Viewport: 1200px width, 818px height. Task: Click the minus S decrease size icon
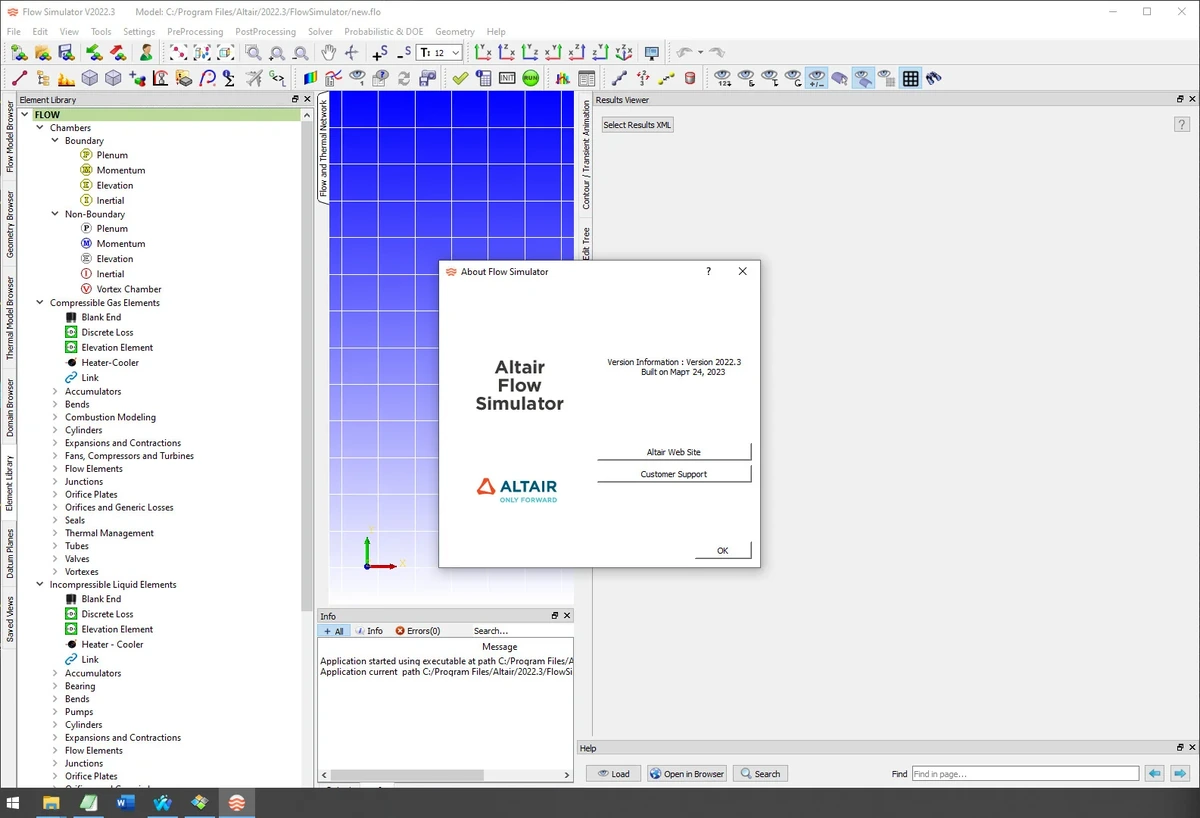(404, 52)
